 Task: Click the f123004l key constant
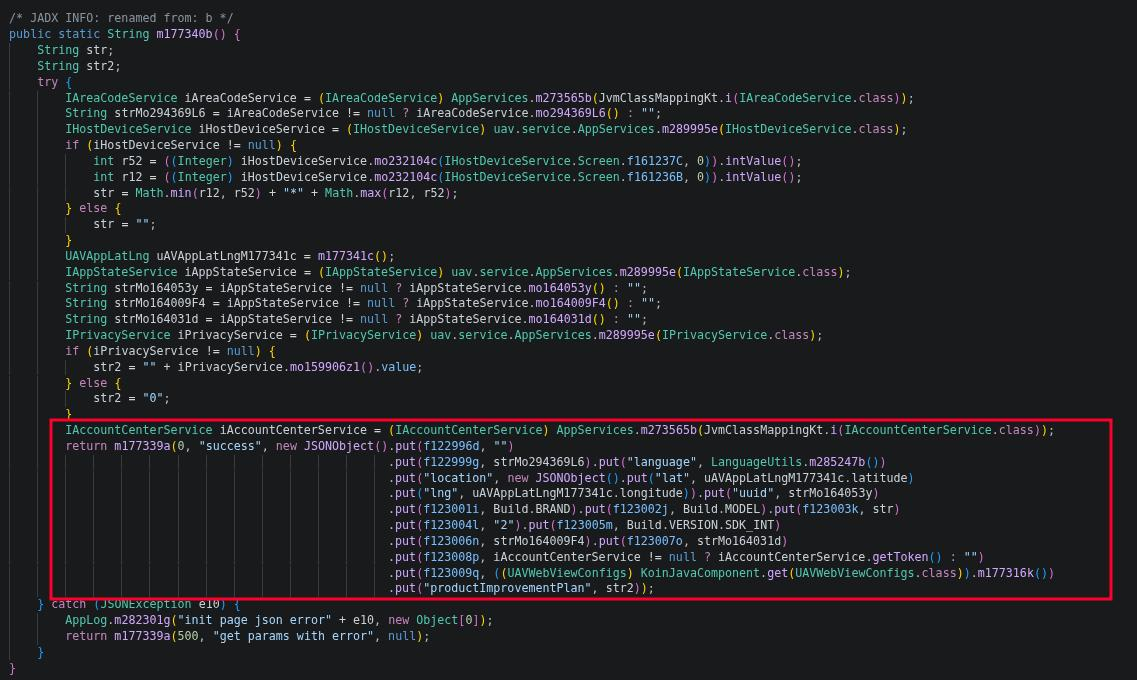point(452,525)
